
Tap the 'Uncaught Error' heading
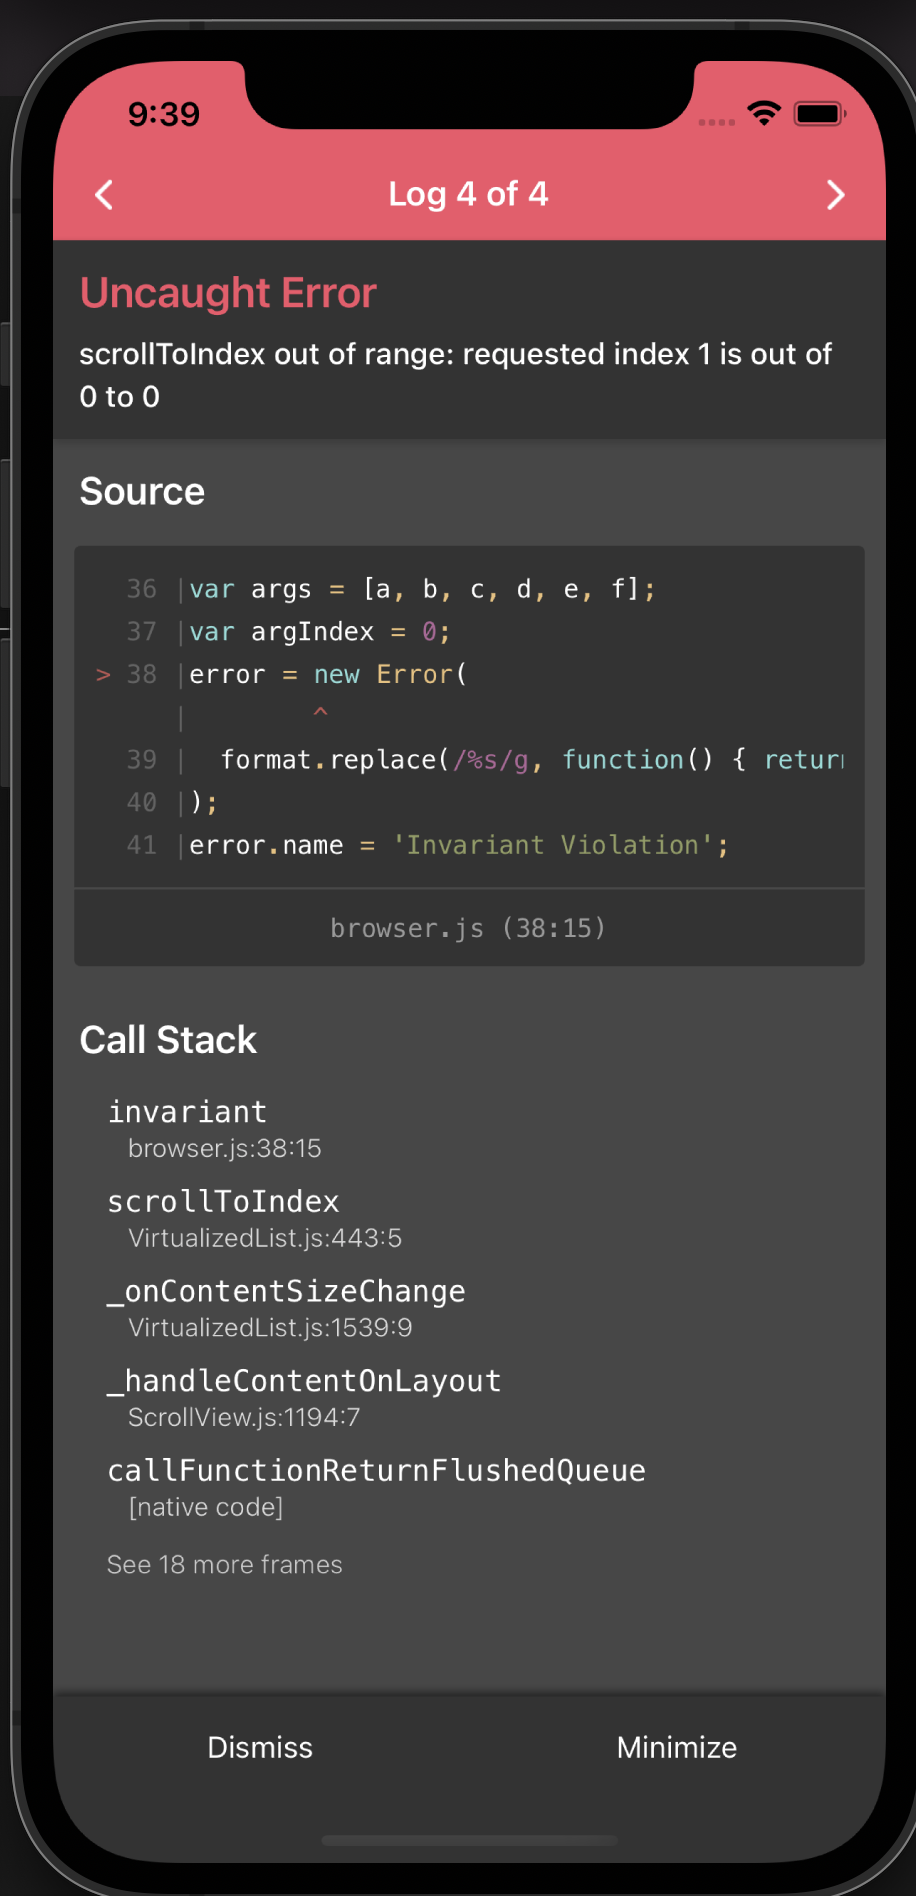pyautogui.click(x=228, y=293)
